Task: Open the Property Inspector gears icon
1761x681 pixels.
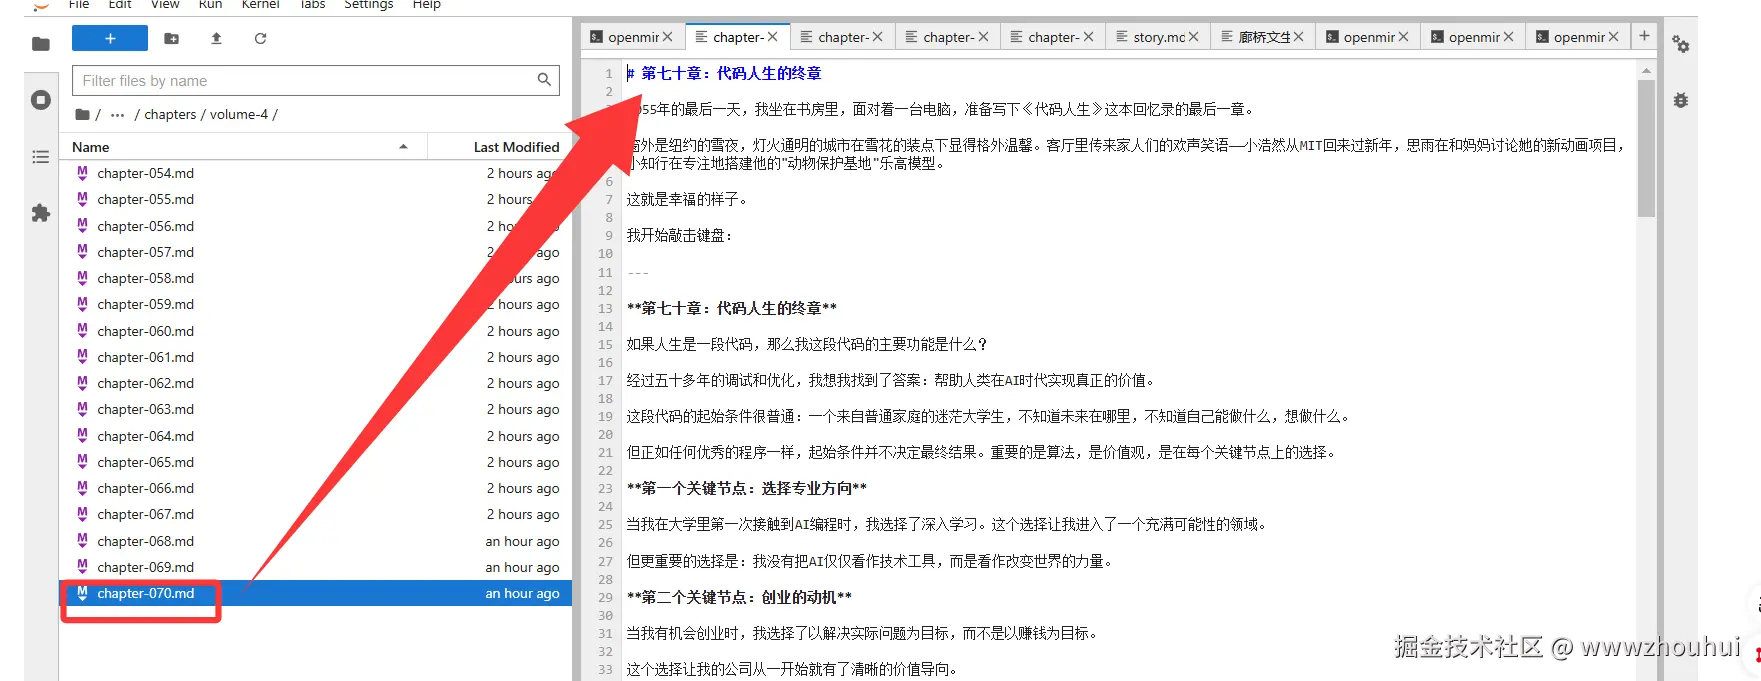Action: [x=1681, y=45]
